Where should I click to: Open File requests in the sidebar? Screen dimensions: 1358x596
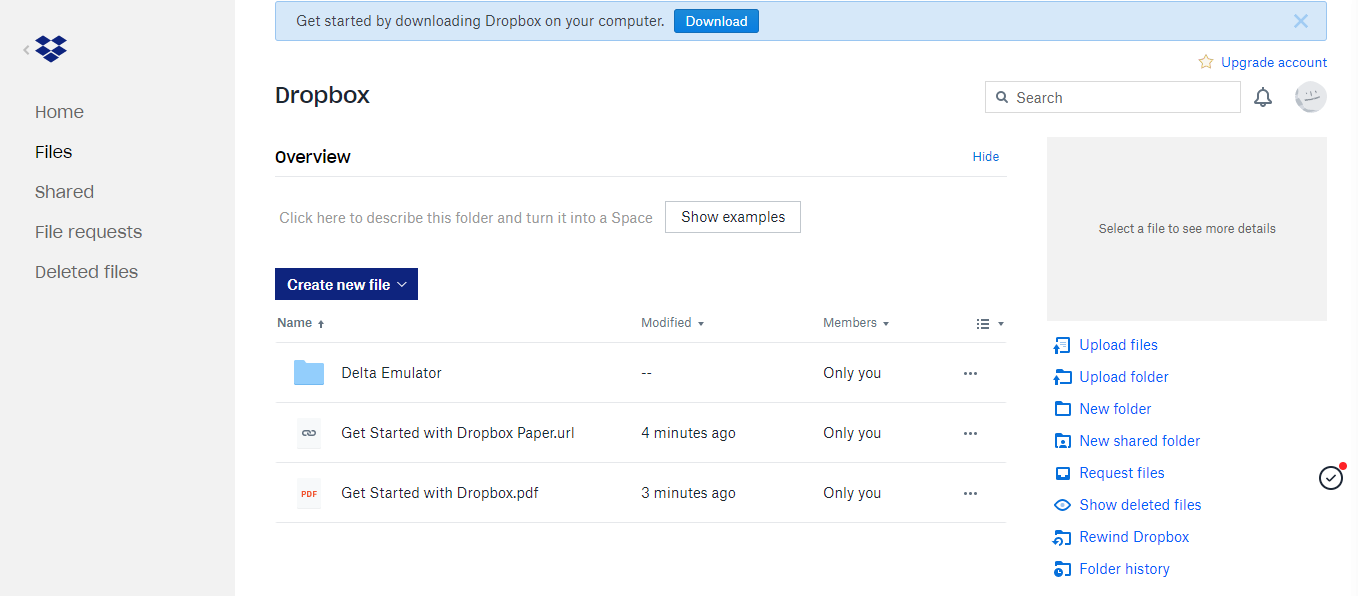pos(88,232)
